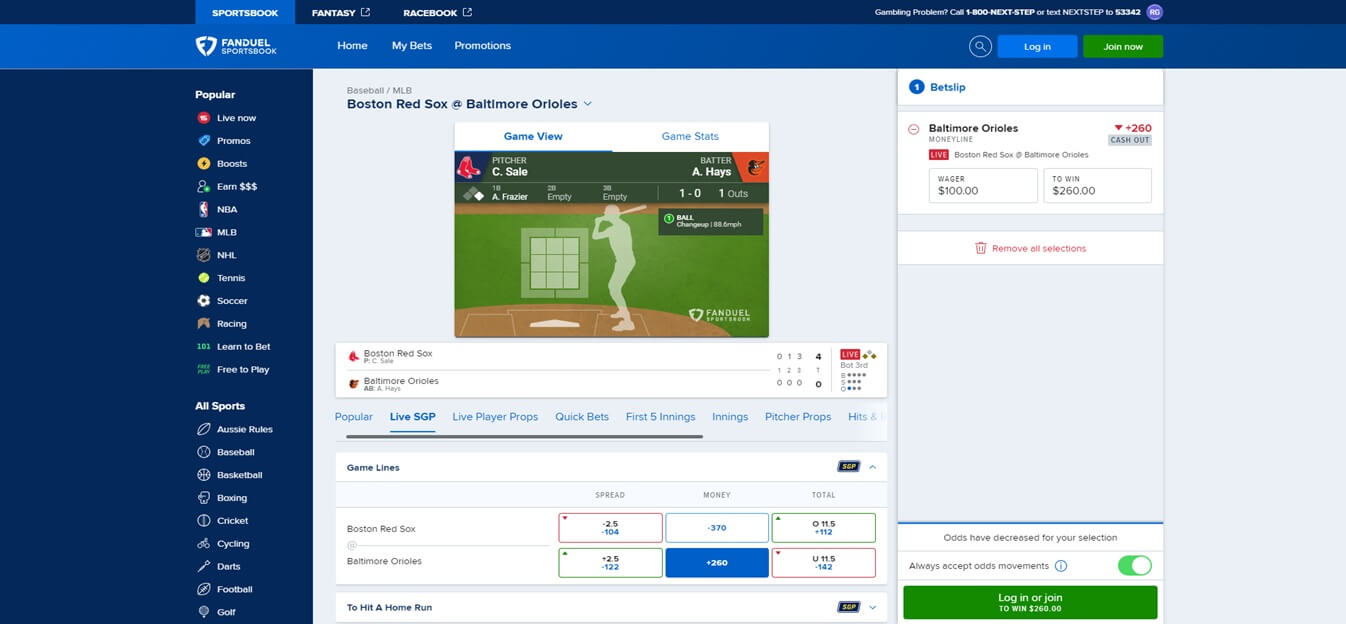Click the To Win amount field
The height and width of the screenshot is (624, 1346).
click(1097, 185)
